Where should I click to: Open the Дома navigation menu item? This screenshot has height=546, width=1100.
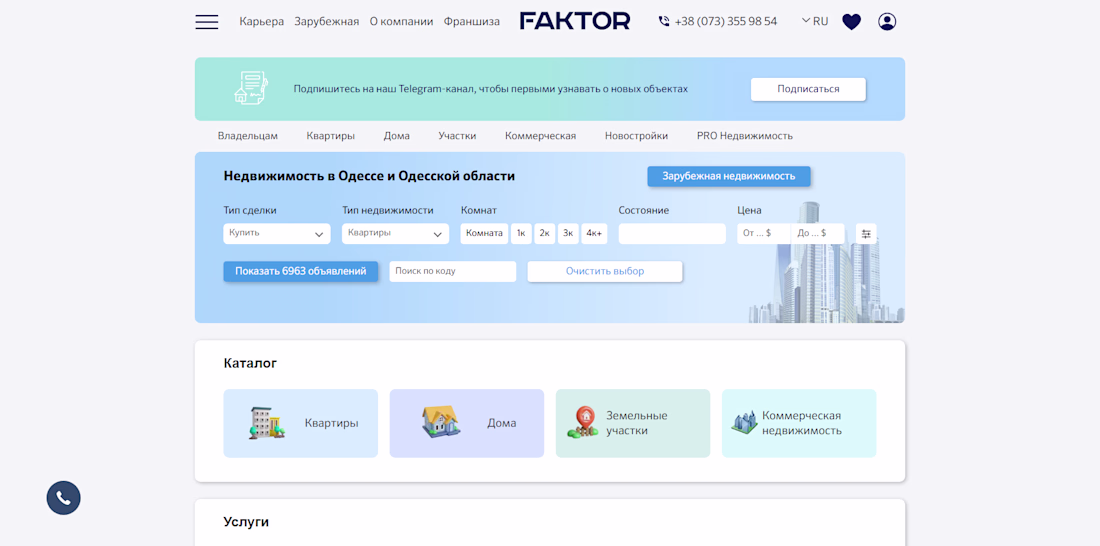(x=396, y=136)
